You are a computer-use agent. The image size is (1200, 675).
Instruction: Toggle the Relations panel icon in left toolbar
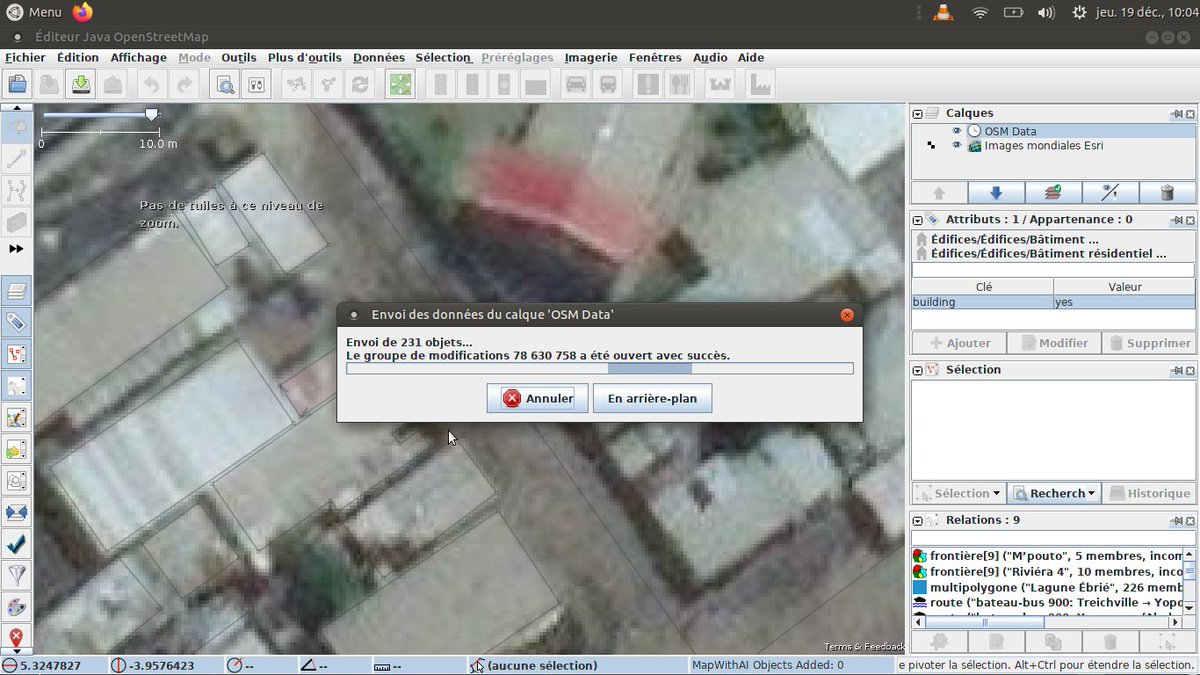click(16, 386)
